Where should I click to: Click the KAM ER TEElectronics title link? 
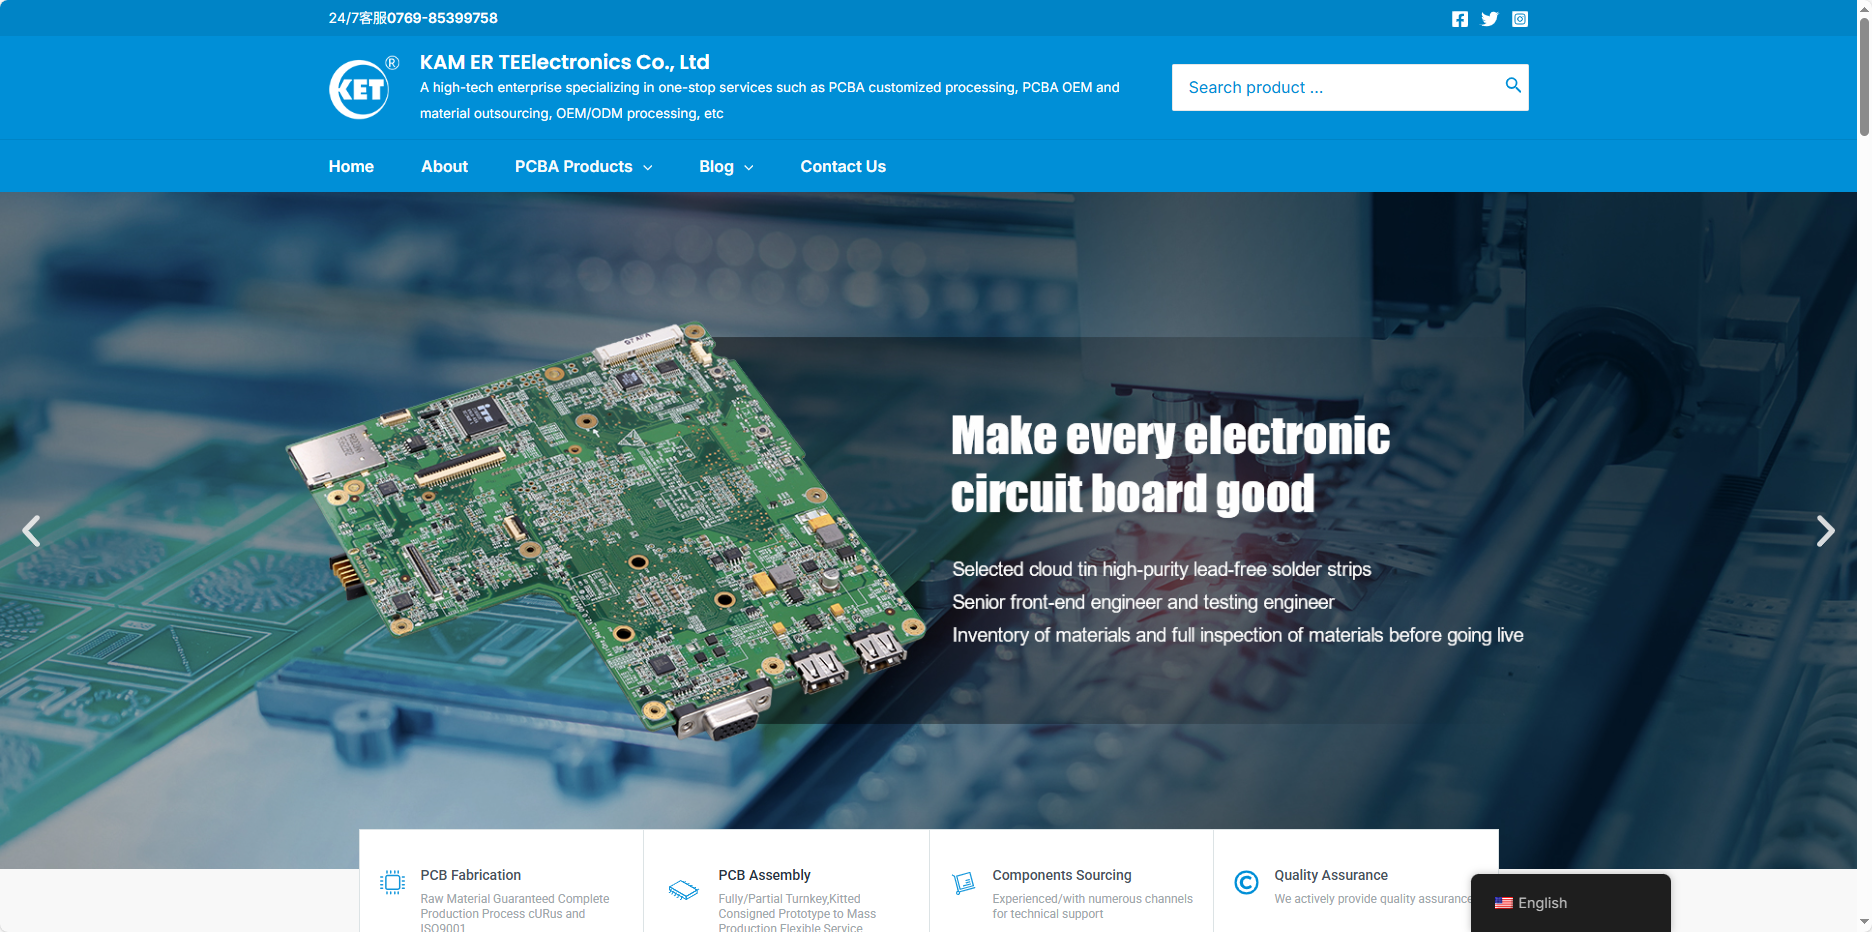point(564,62)
